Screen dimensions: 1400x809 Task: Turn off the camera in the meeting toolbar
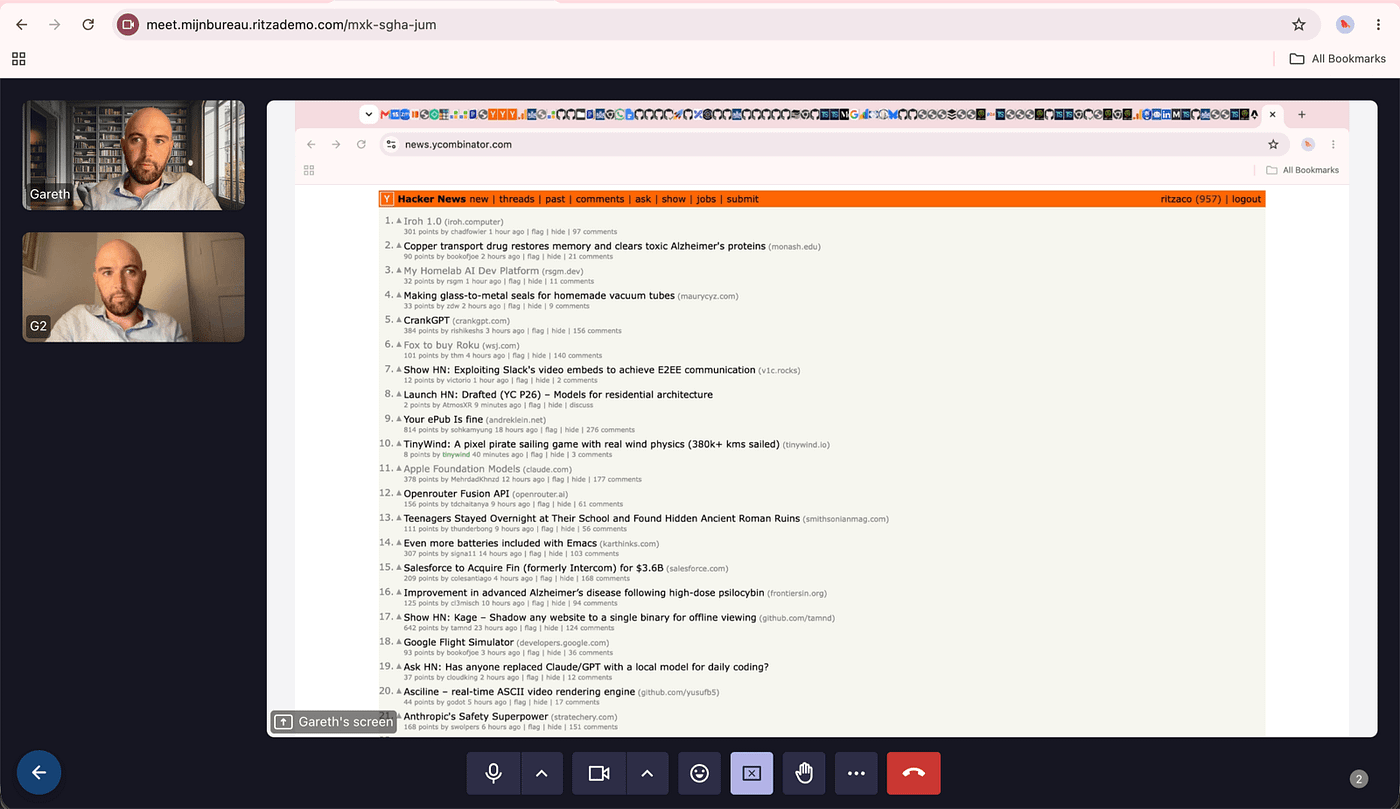599,773
